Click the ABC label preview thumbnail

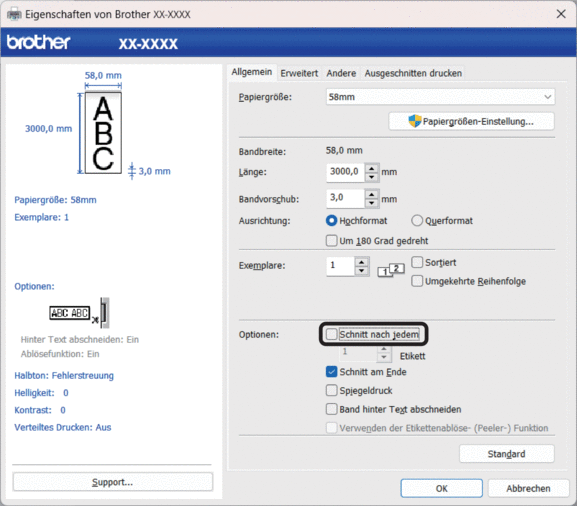tap(103, 133)
